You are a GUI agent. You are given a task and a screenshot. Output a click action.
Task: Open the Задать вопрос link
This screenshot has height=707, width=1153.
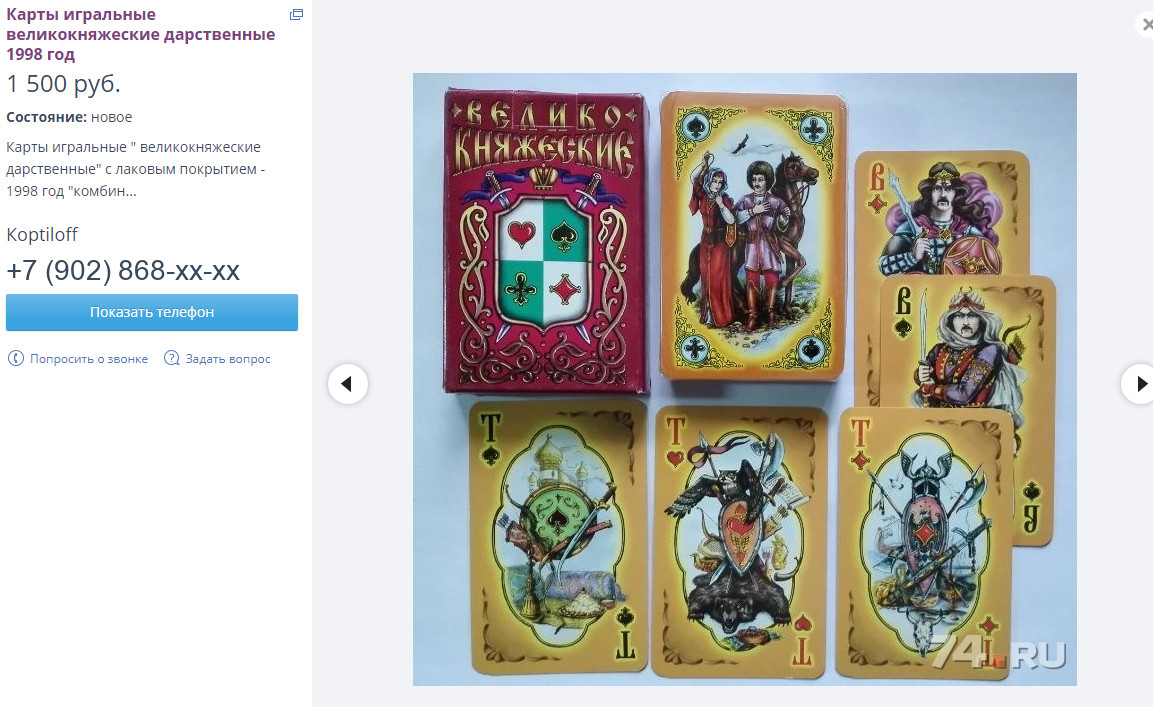(x=228, y=359)
